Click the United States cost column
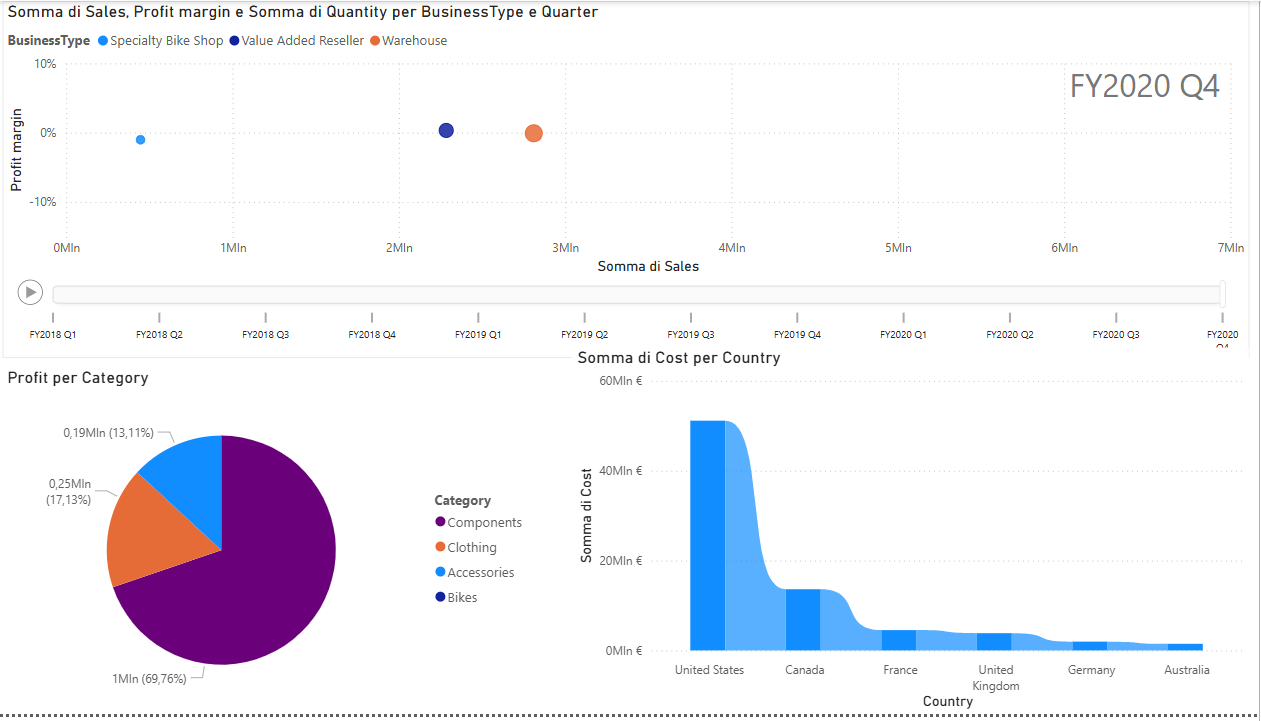The height and width of the screenshot is (721, 1261). 707,535
